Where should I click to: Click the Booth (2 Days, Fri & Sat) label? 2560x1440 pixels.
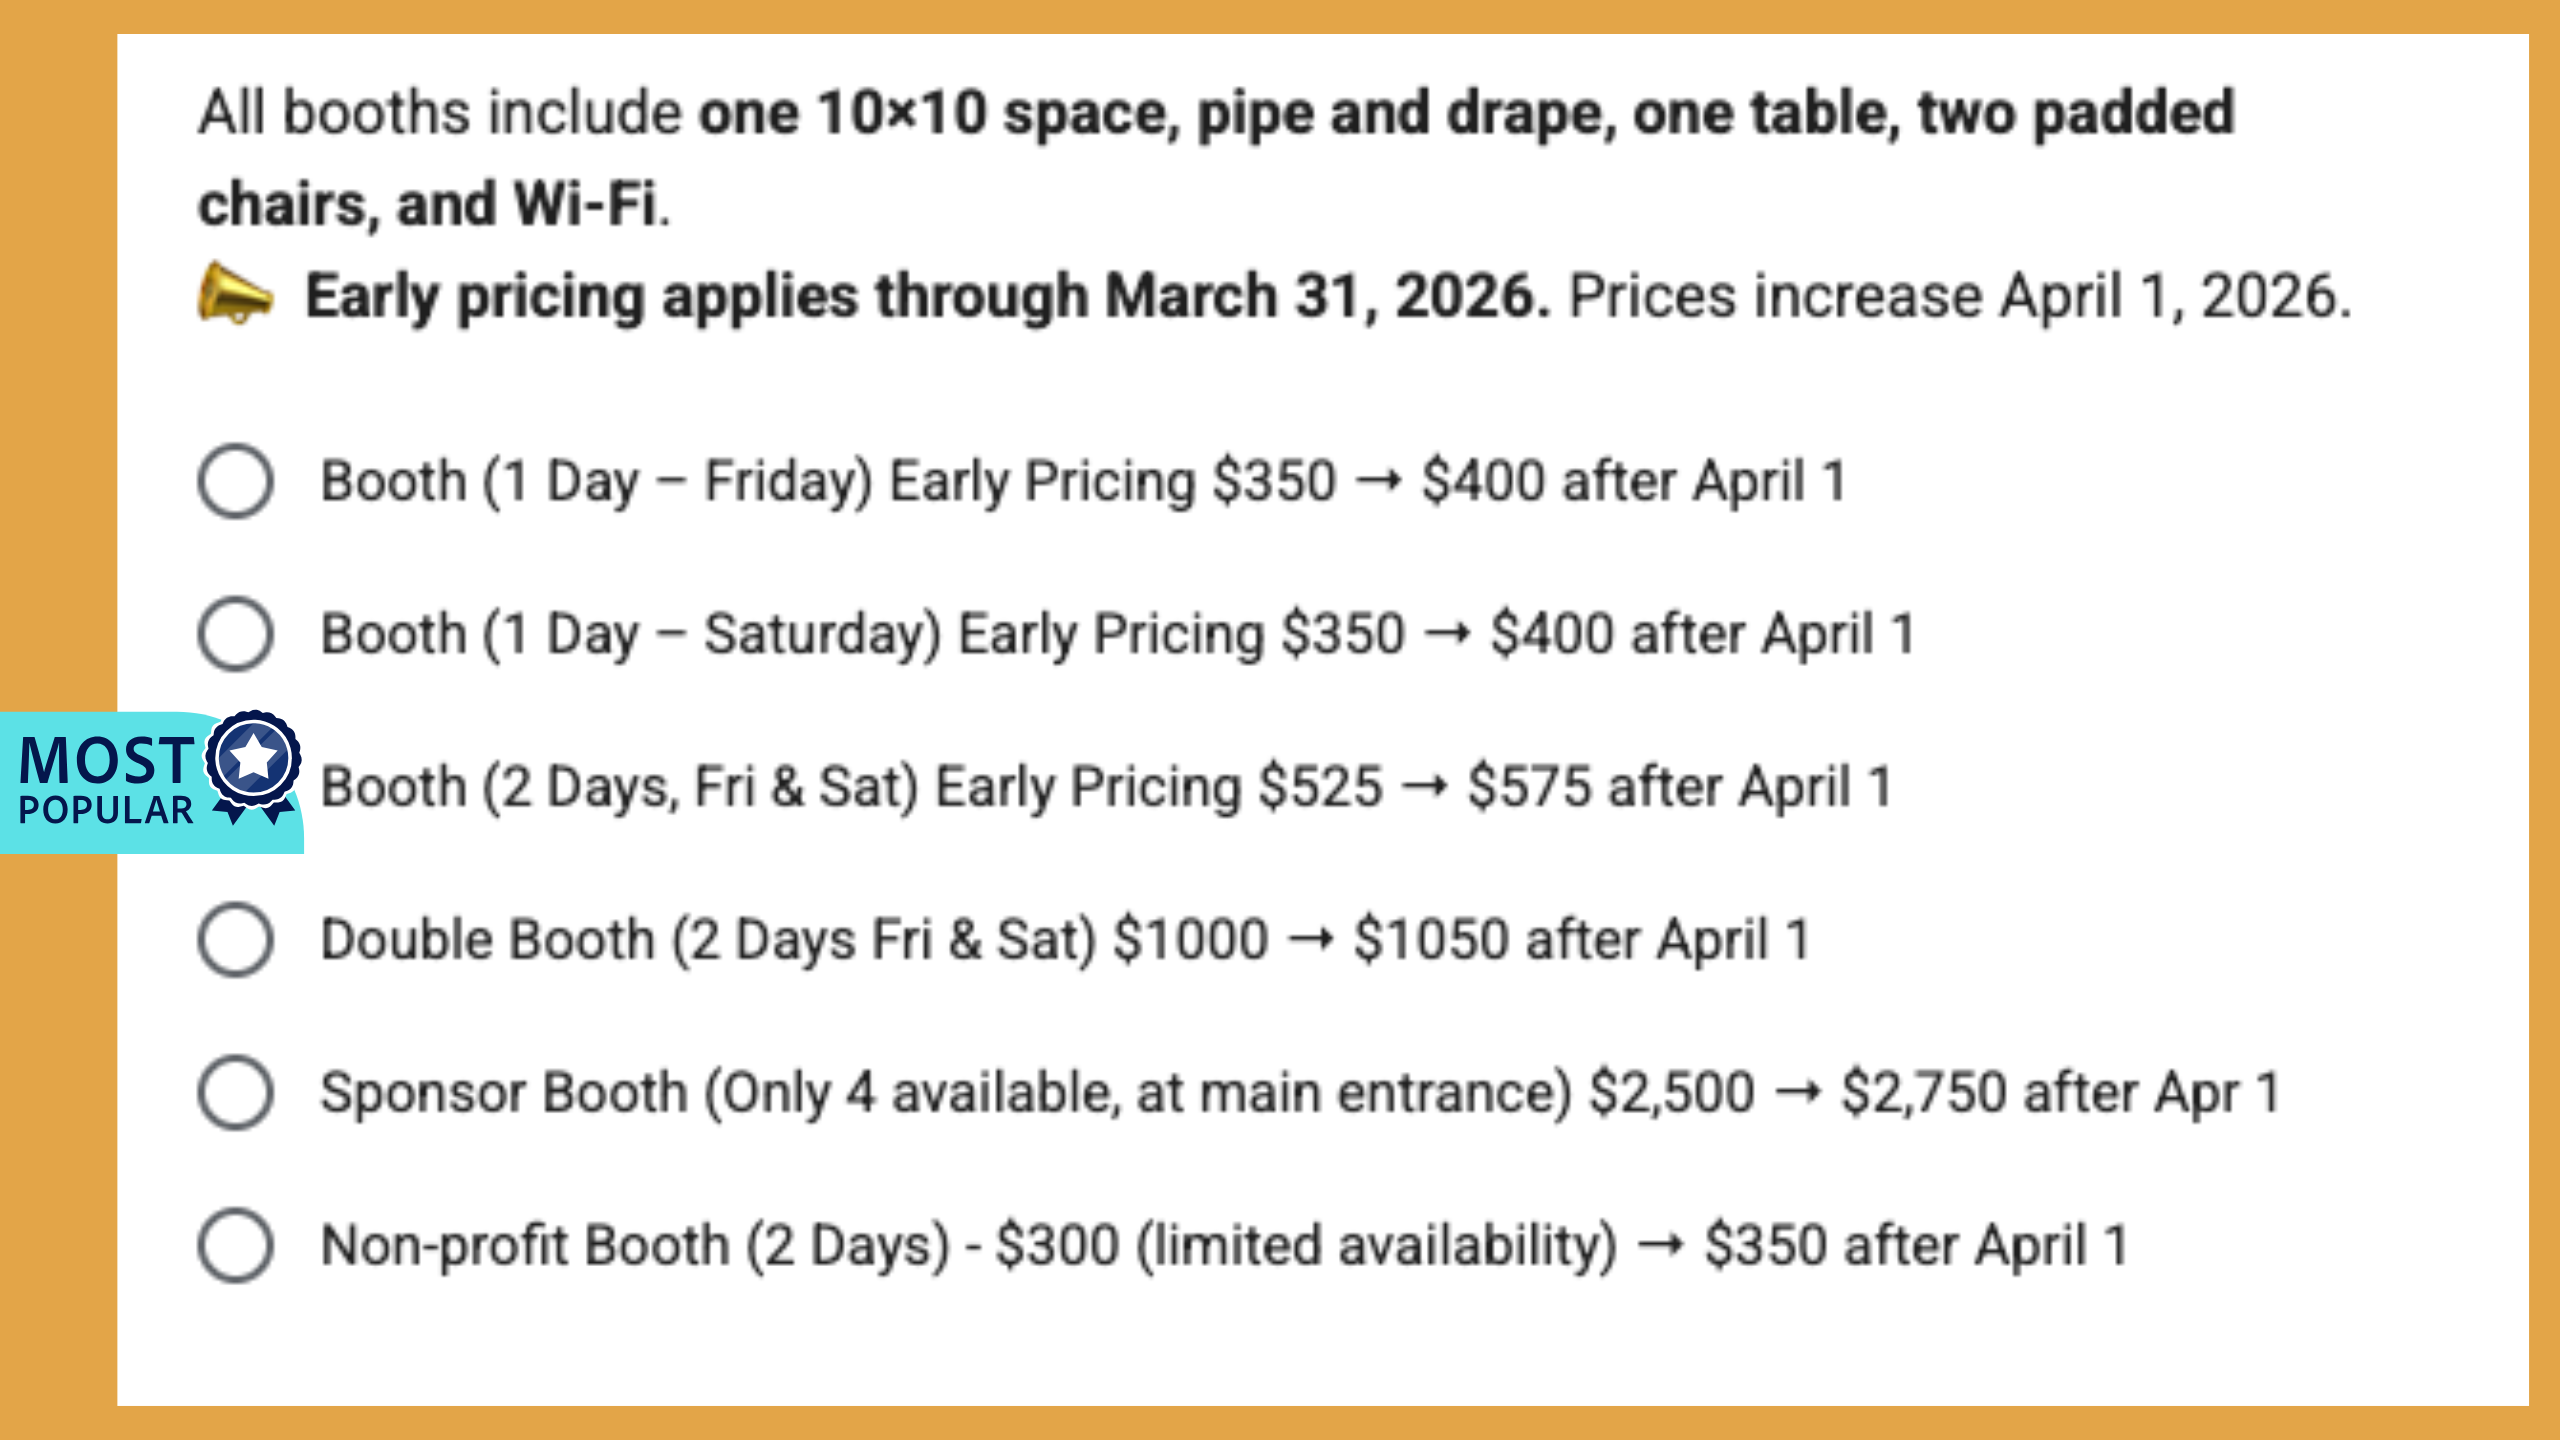[619, 787]
